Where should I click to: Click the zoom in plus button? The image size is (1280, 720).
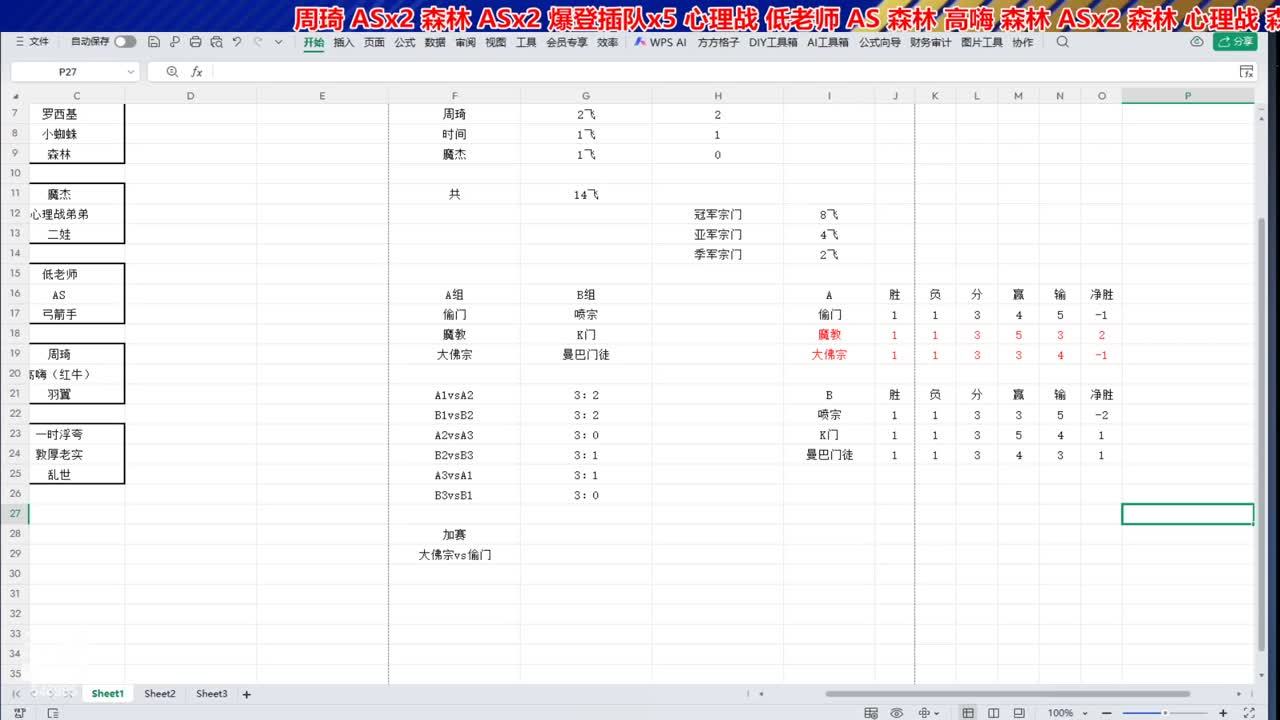click(x=1225, y=713)
